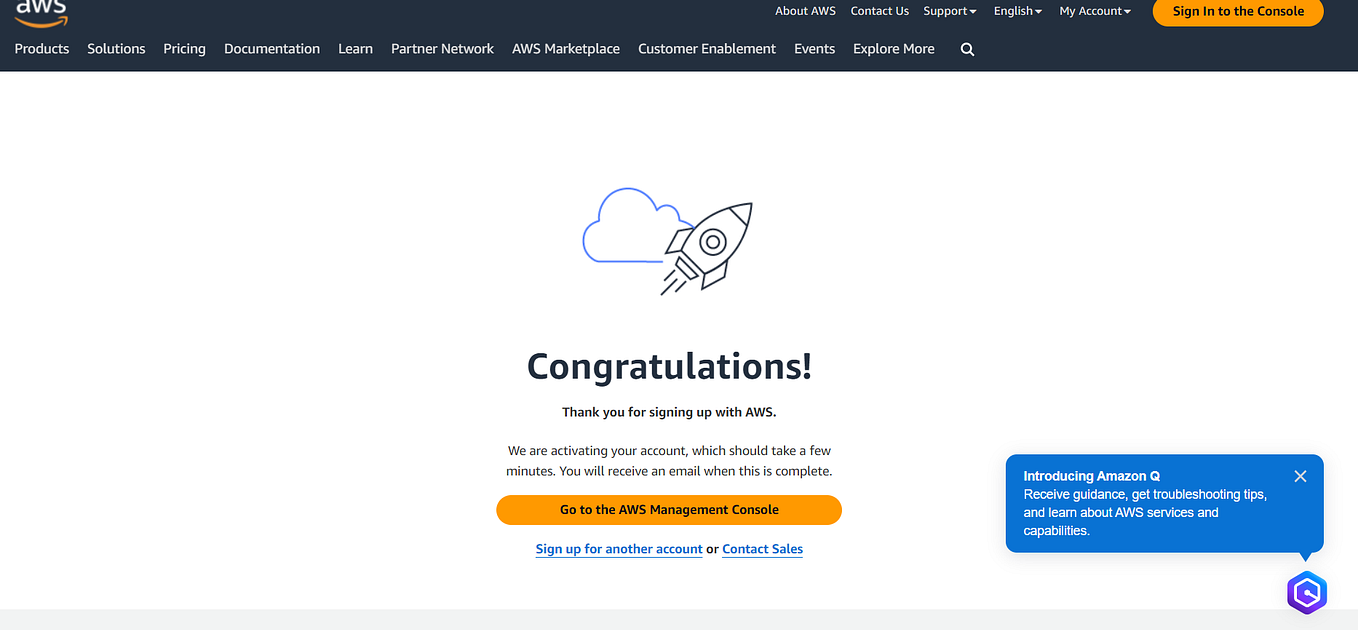Select the Learn menu item

[x=355, y=48]
